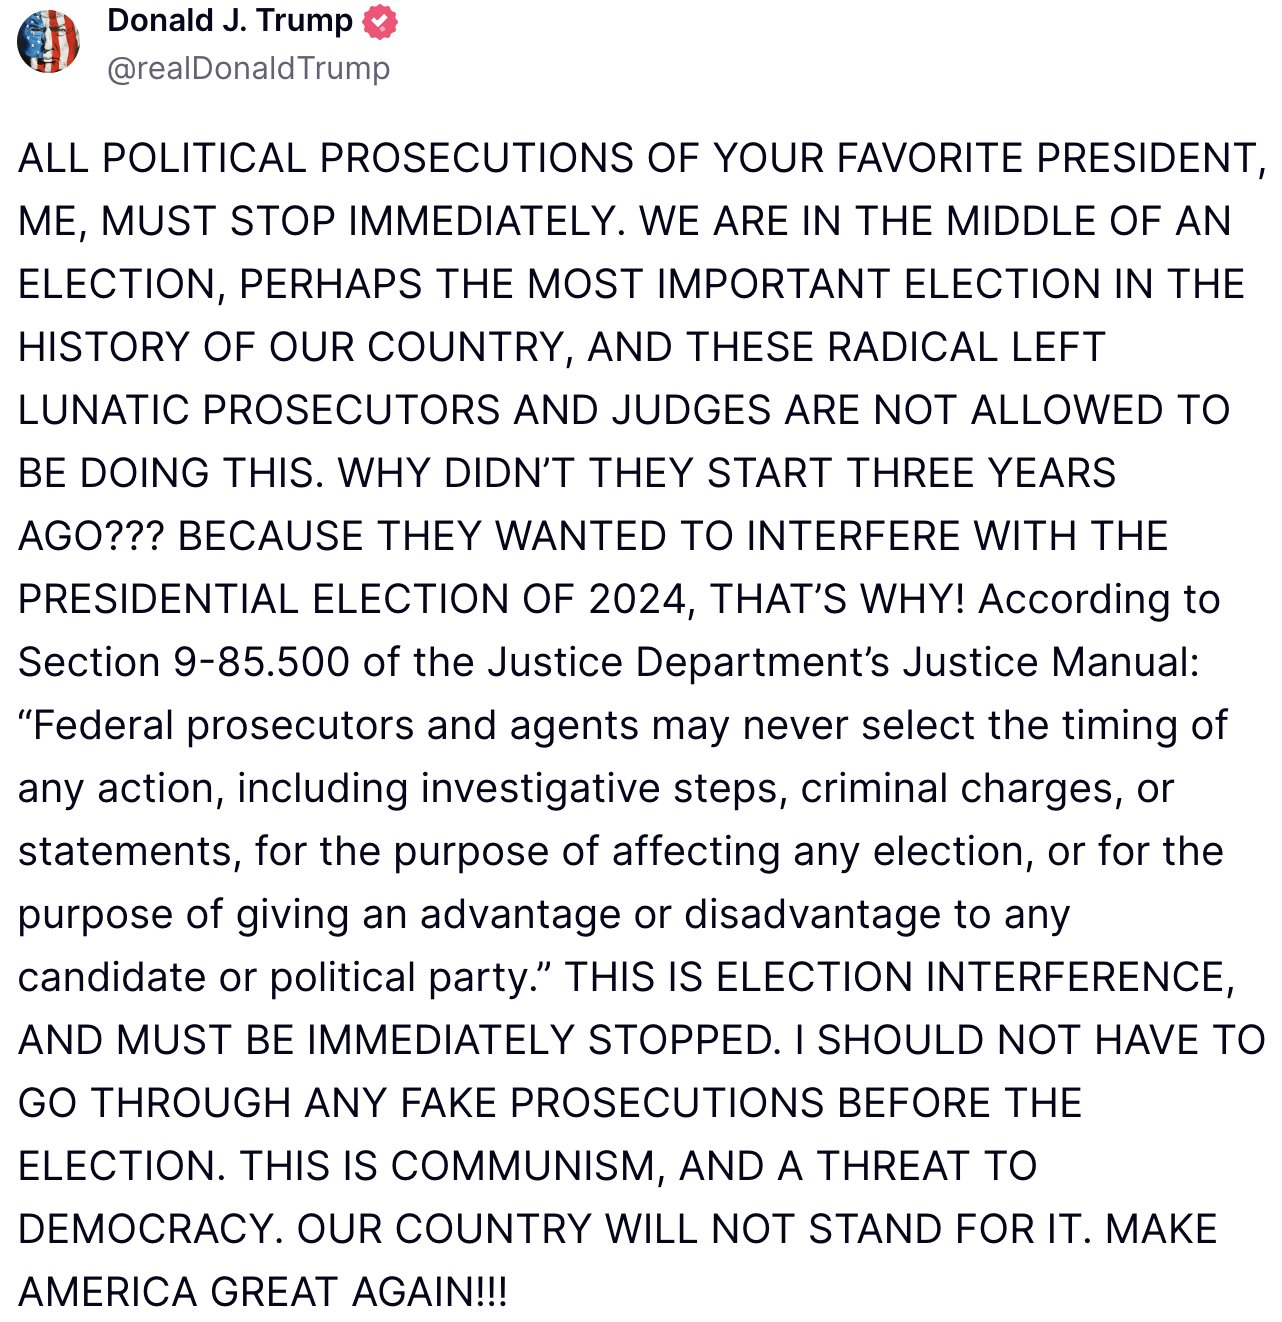1282x1322 pixels.
Task: Click the 'Section 9-85.500' reference text
Action: tap(184, 663)
